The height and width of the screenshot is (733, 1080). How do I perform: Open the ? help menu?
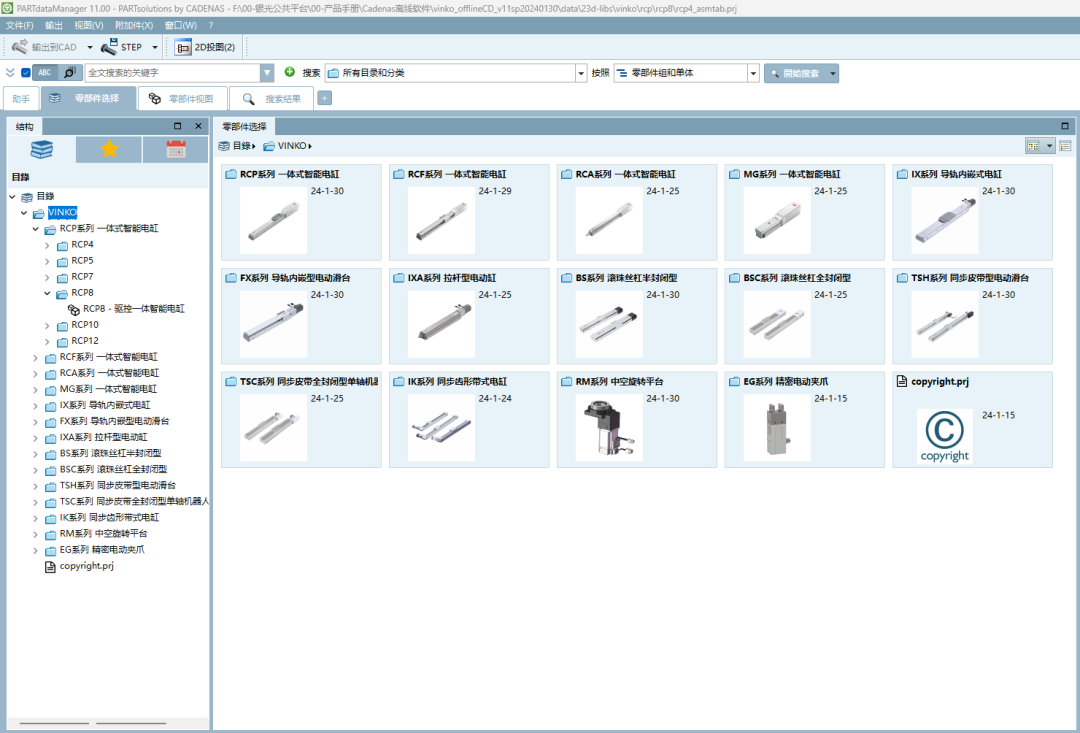211,25
